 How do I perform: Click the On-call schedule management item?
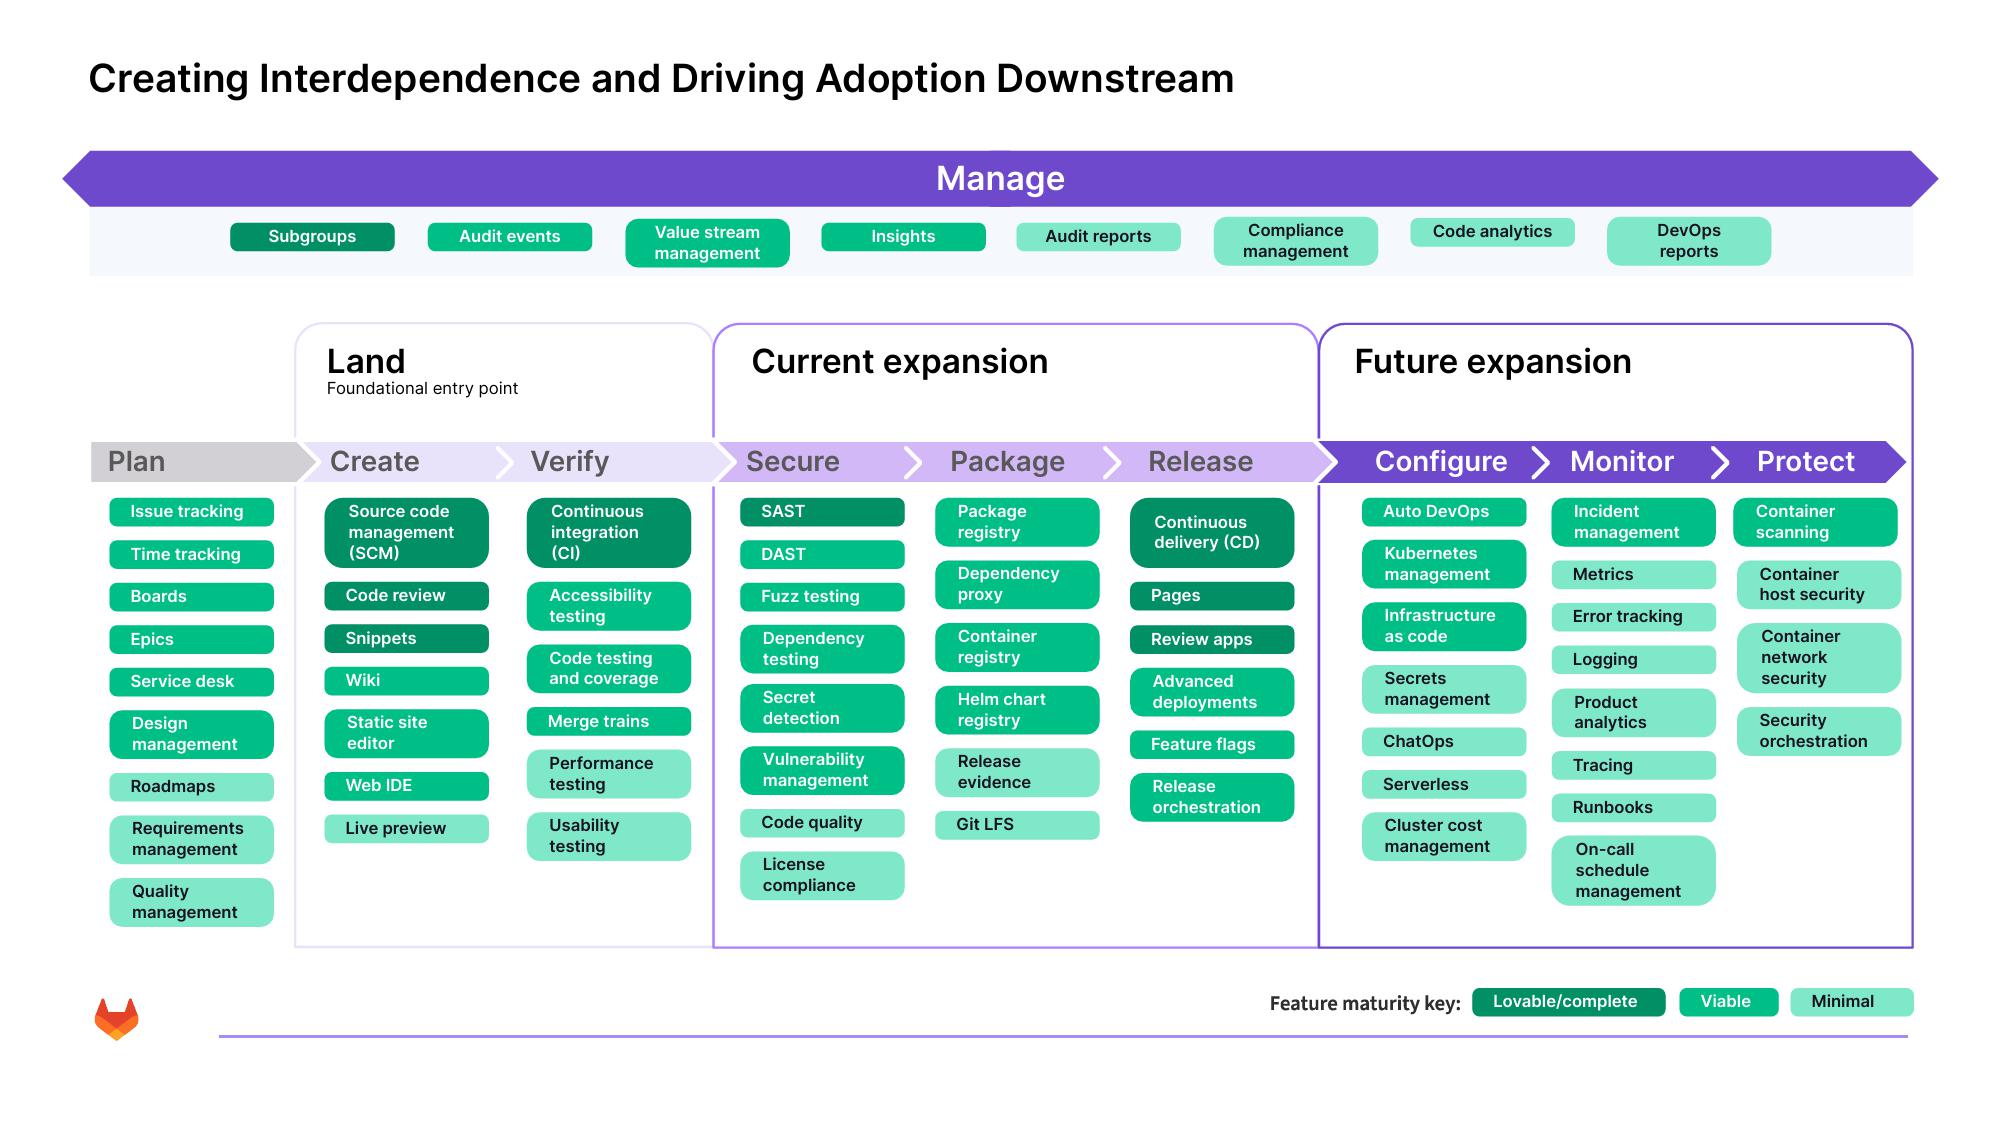1634,870
